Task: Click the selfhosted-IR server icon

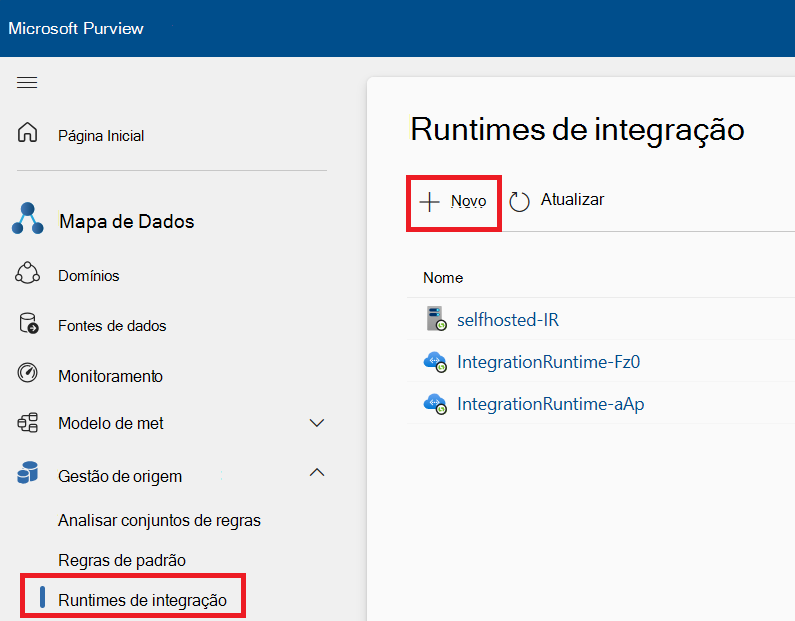Action: click(435, 319)
